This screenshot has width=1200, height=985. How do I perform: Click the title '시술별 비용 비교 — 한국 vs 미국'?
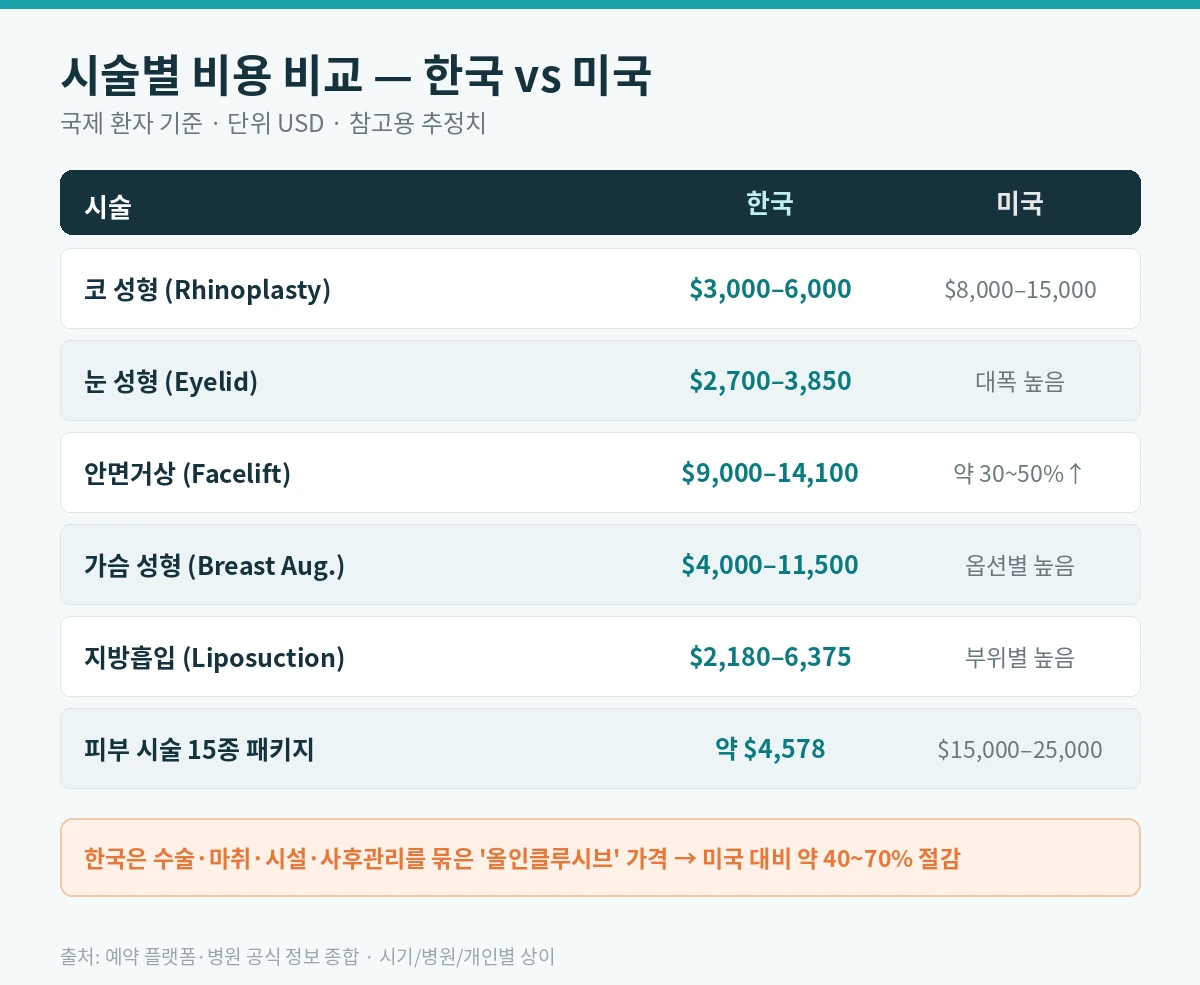coord(356,76)
